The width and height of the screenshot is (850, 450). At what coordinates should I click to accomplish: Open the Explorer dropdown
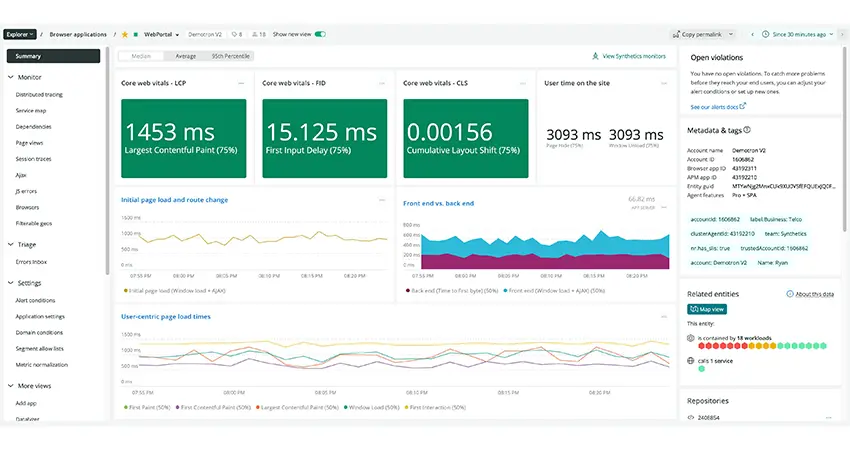click(x=20, y=34)
